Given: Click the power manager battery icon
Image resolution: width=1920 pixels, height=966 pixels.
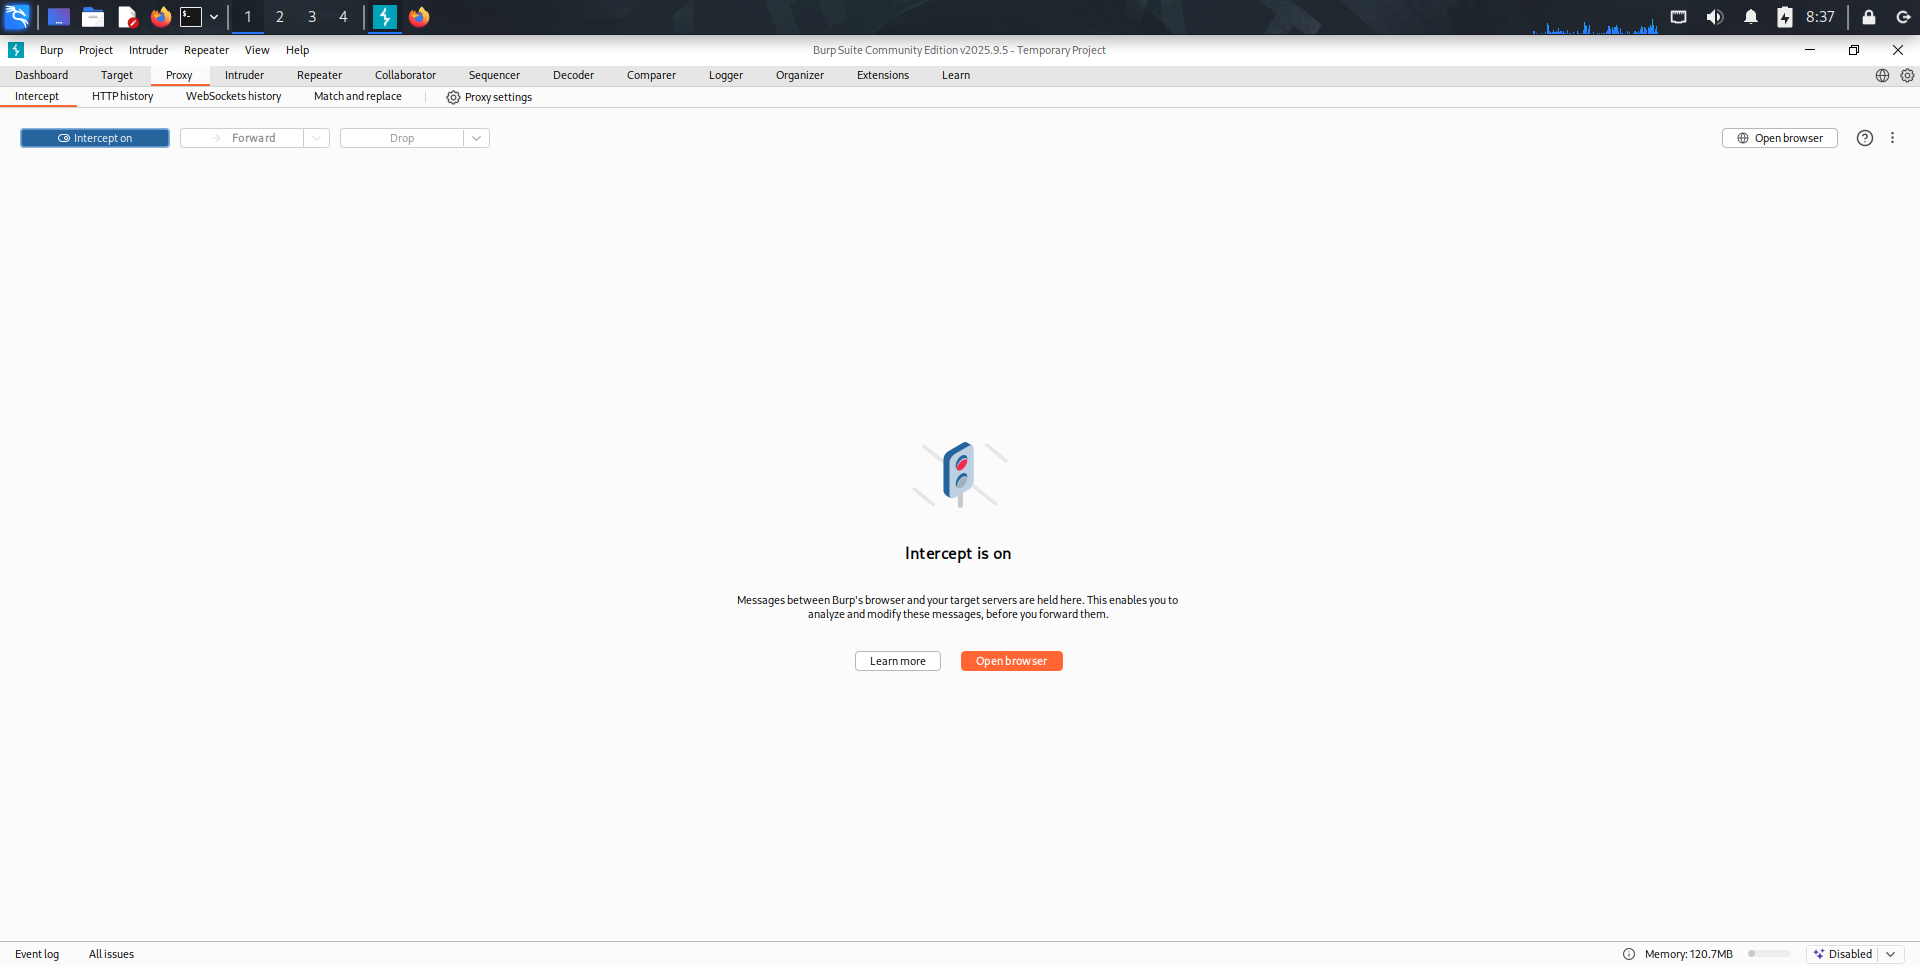Looking at the screenshot, I should click(1785, 17).
